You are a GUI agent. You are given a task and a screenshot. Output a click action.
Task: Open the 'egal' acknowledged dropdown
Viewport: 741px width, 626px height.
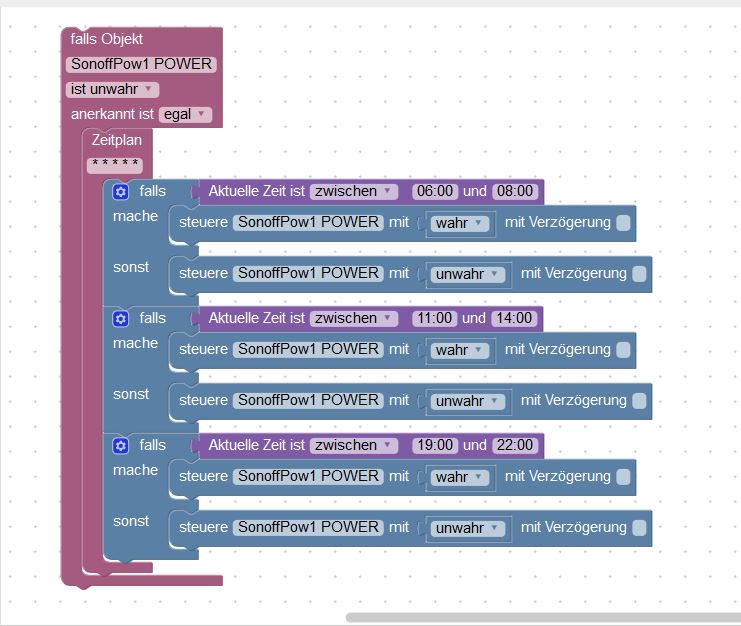(185, 114)
